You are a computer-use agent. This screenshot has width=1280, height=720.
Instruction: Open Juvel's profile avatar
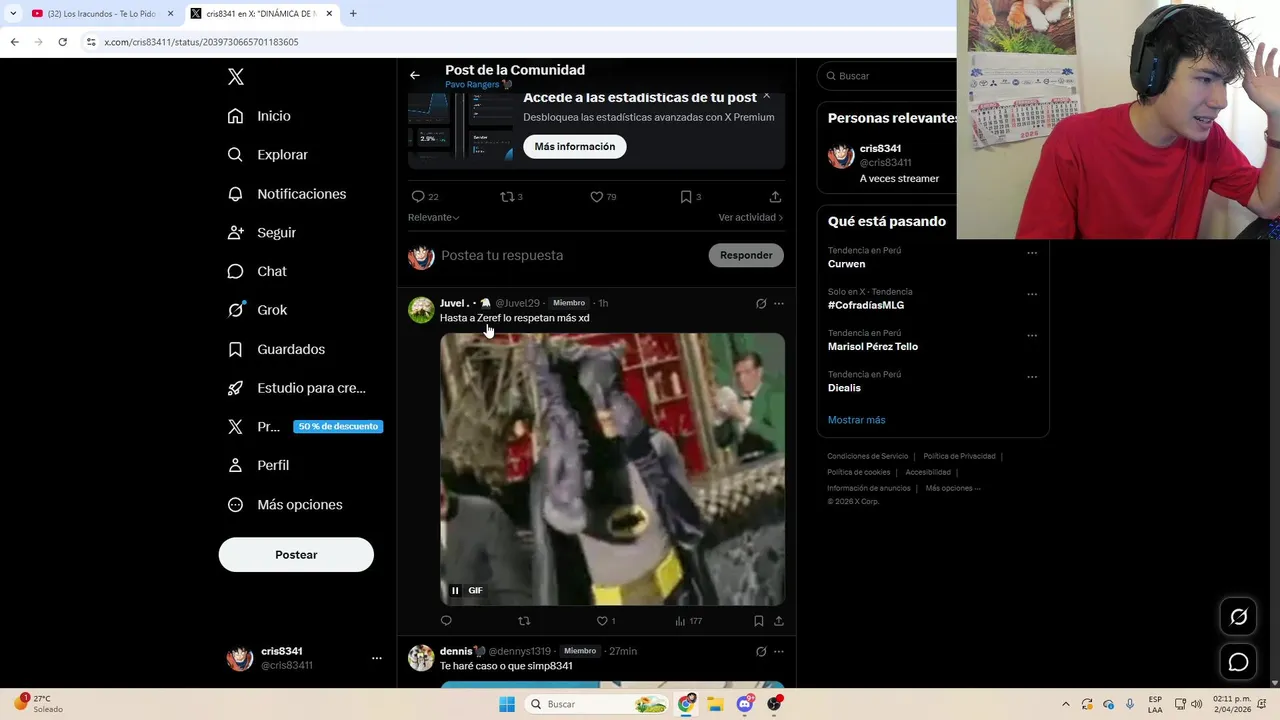[x=421, y=309]
